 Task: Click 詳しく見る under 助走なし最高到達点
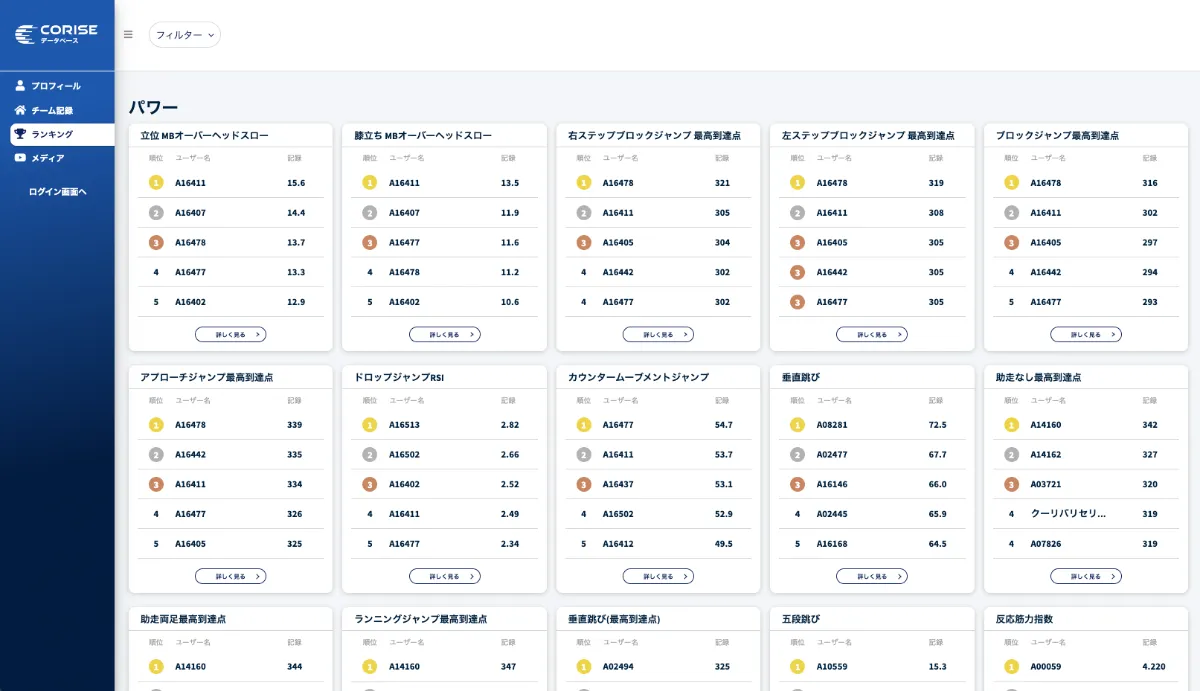(1086, 576)
